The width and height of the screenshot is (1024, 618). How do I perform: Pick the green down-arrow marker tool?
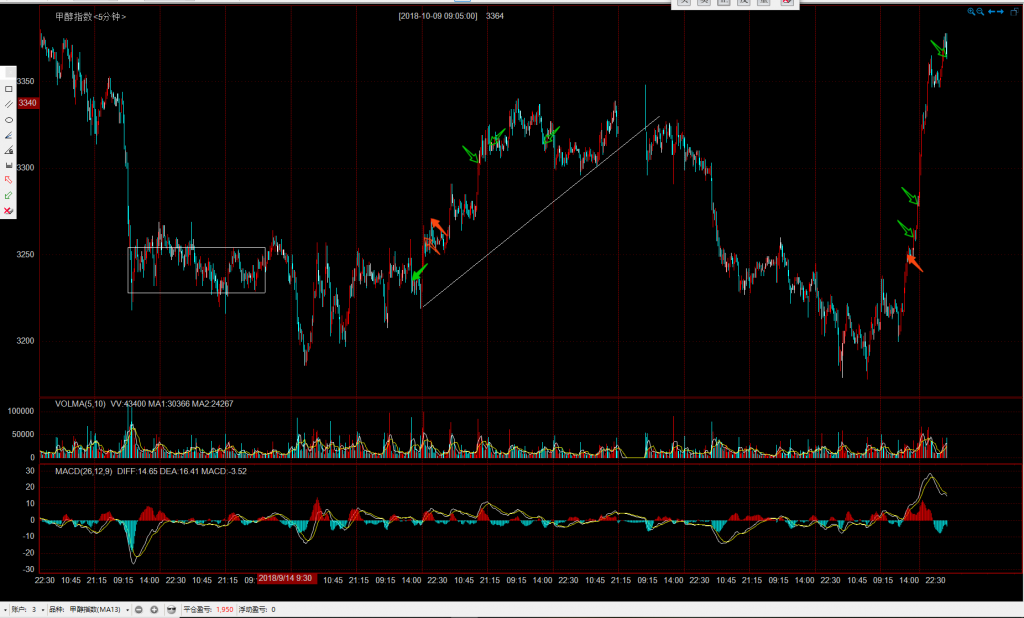[x=9, y=196]
